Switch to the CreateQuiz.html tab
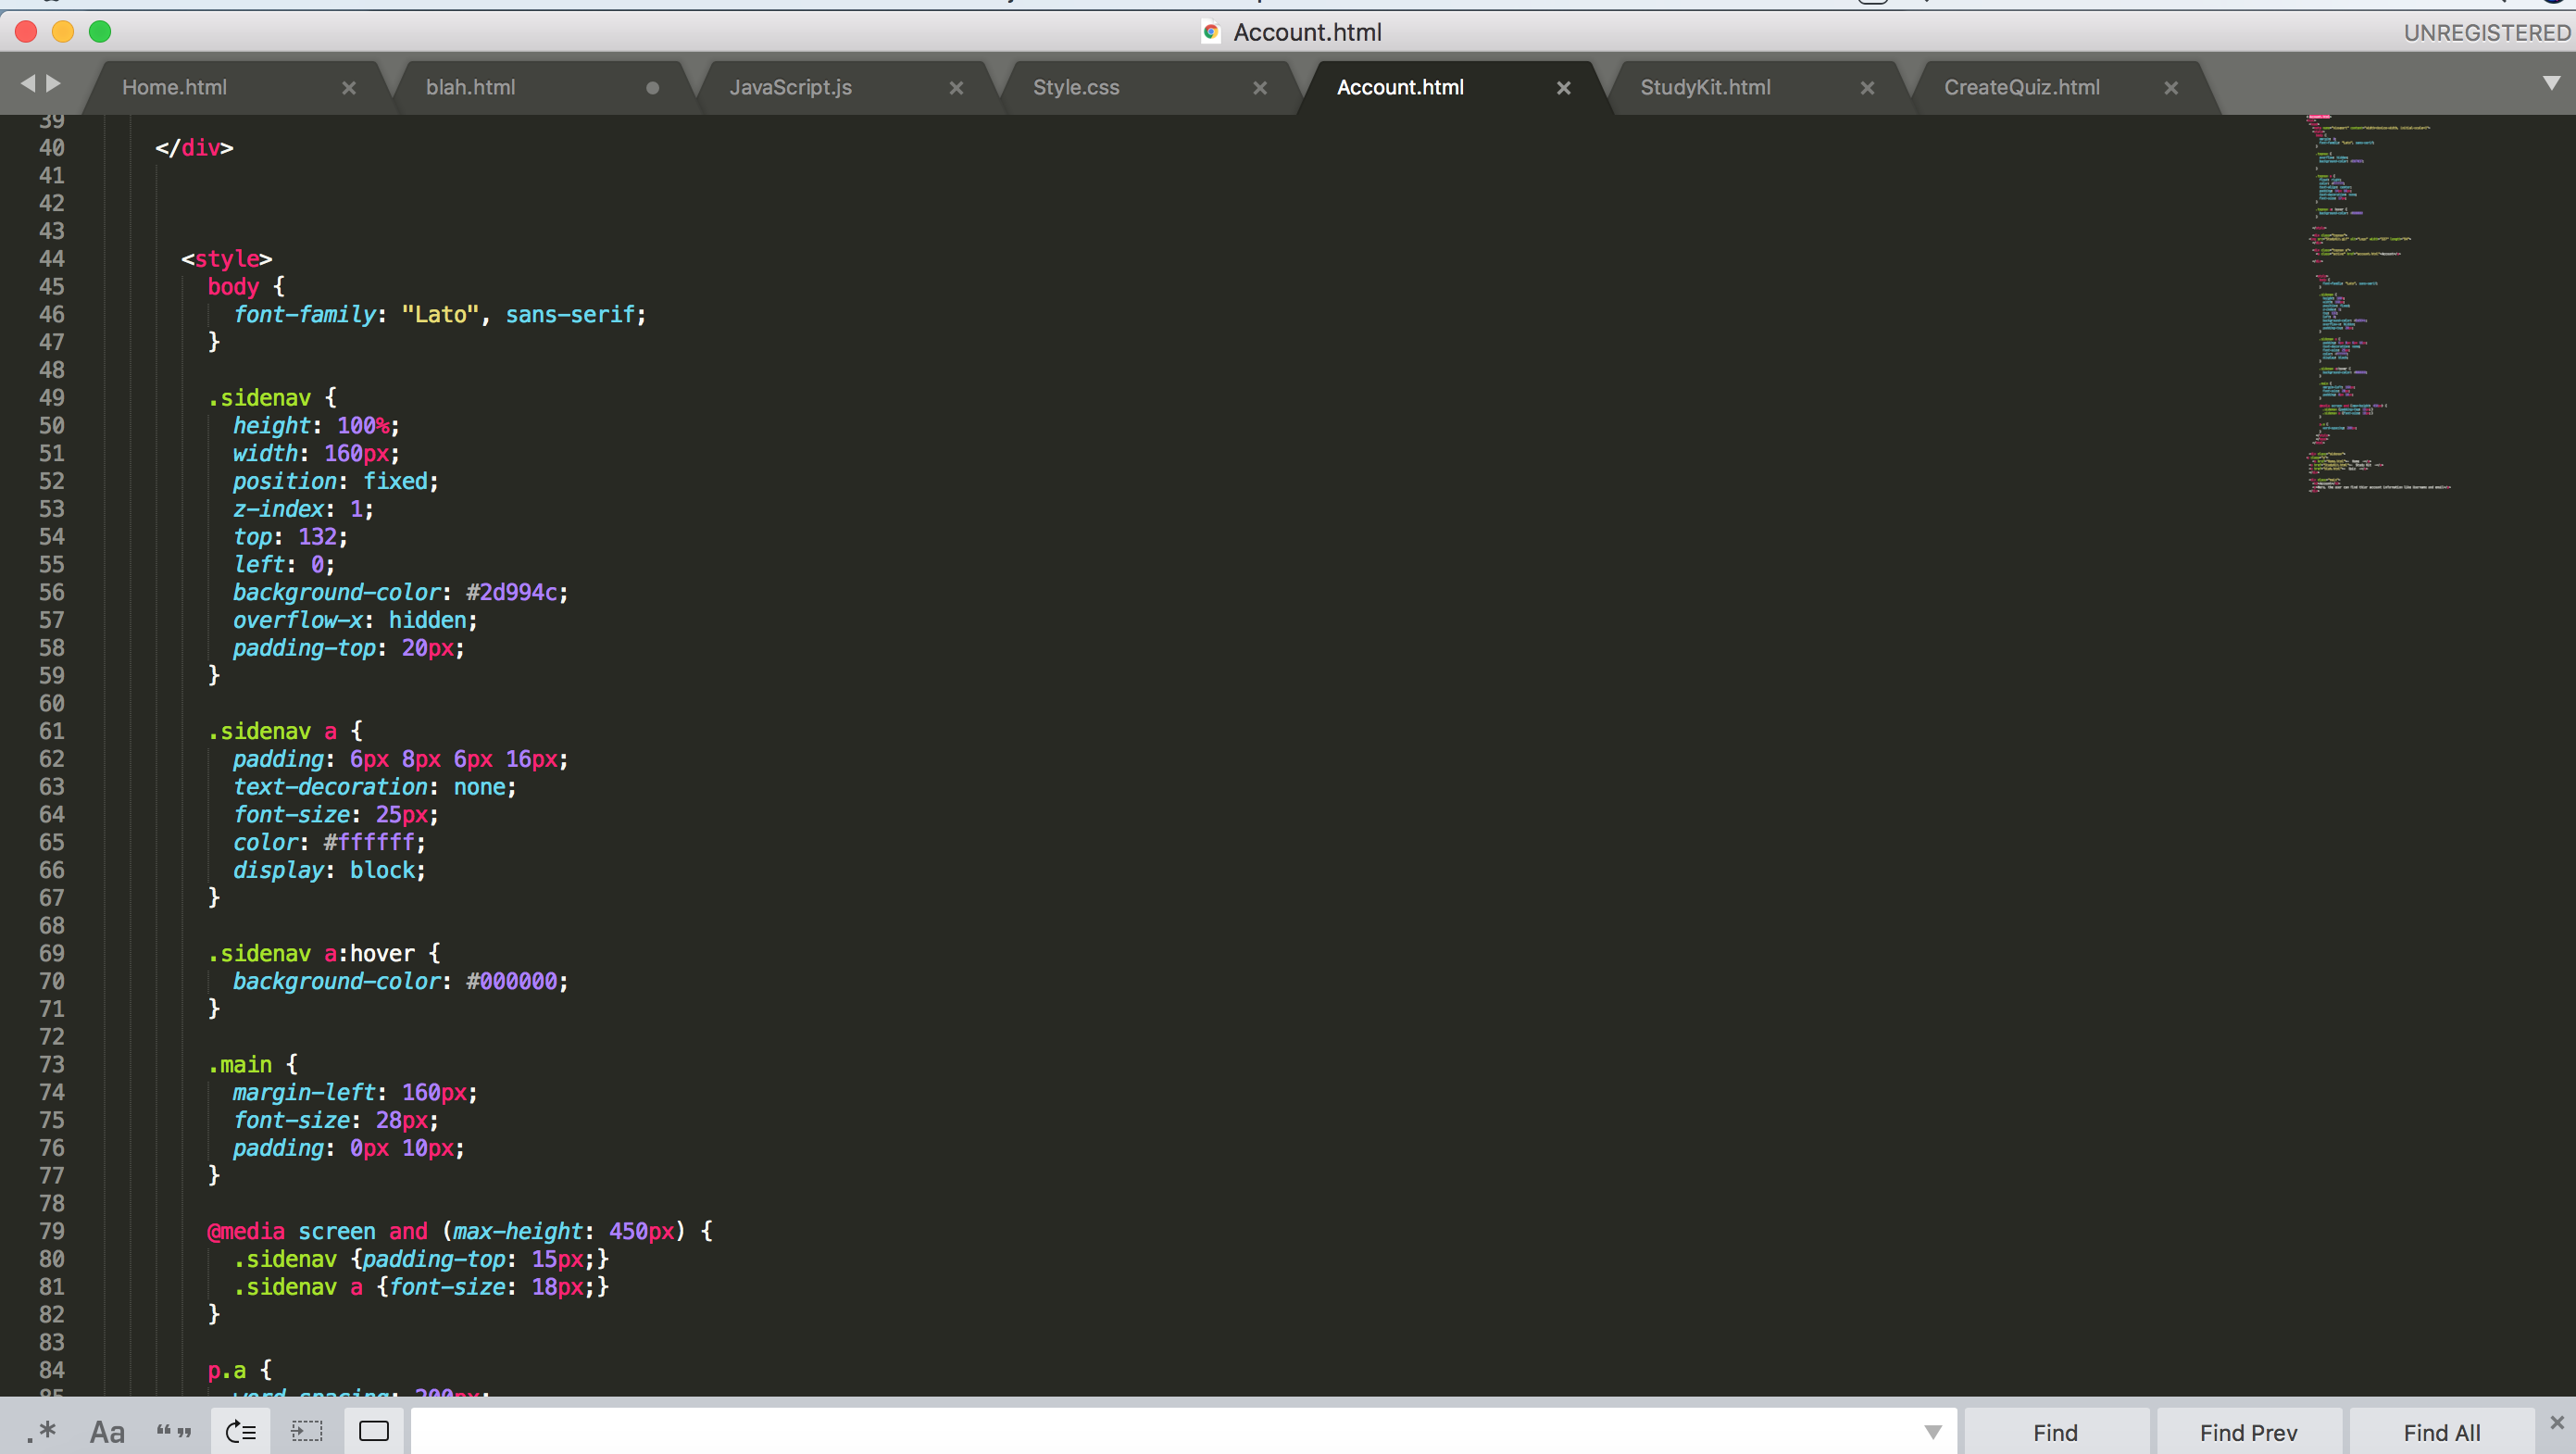Image resolution: width=2576 pixels, height=1454 pixels. (2021, 88)
